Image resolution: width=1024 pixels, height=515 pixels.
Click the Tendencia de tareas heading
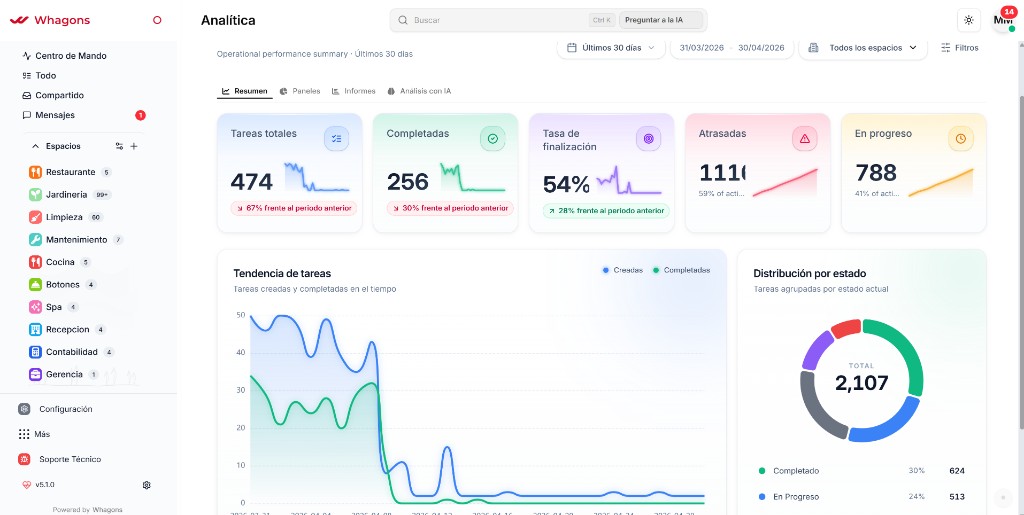[x=282, y=273]
